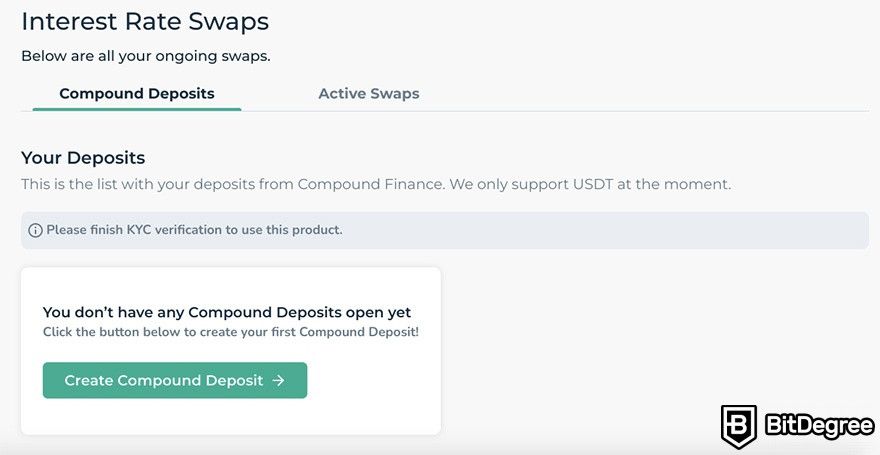
Task: Switch to the Active Swaps tab
Action: 369,93
